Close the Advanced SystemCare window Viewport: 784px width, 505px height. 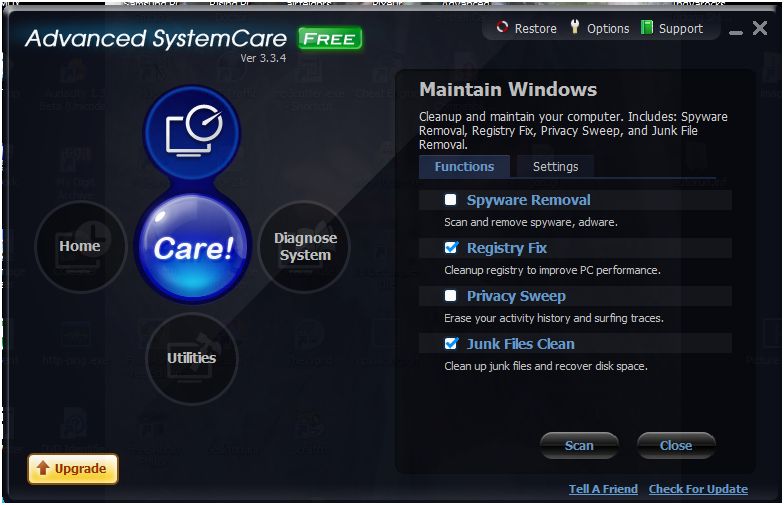pyautogui.click(x=760, y=28)
